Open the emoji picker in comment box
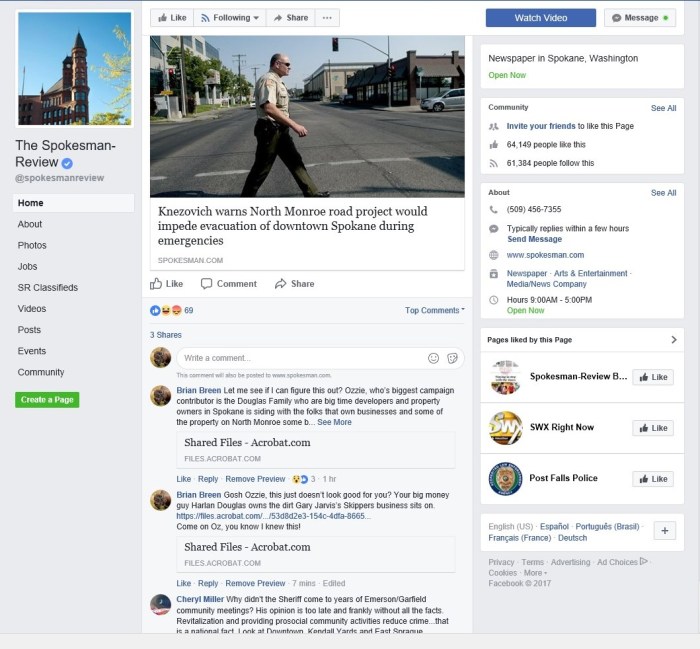This screenshot has width=700, height=649. point(433,358)
